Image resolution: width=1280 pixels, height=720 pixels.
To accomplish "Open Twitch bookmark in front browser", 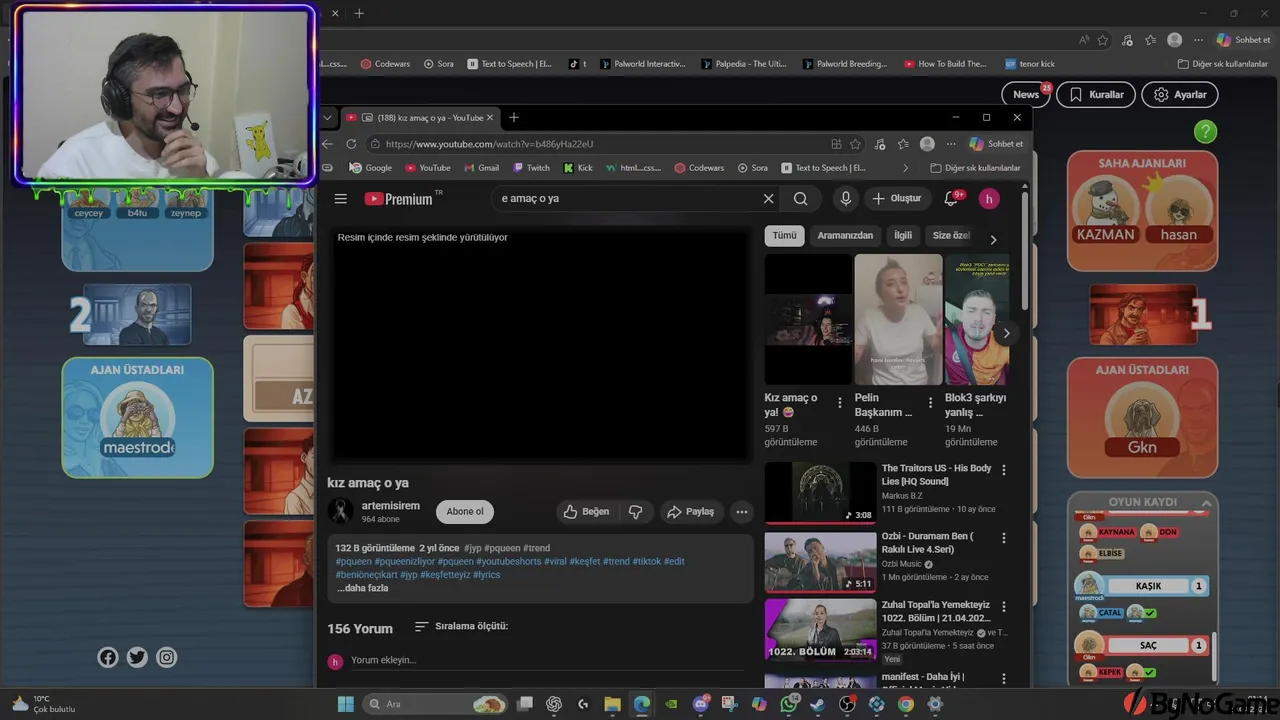I will tap(531, 168).
